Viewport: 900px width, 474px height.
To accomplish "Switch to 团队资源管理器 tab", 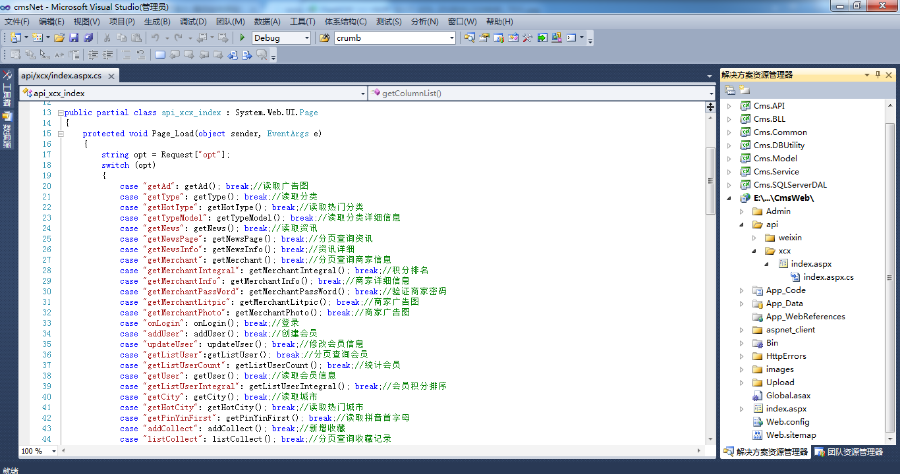I will coord(848,451).
